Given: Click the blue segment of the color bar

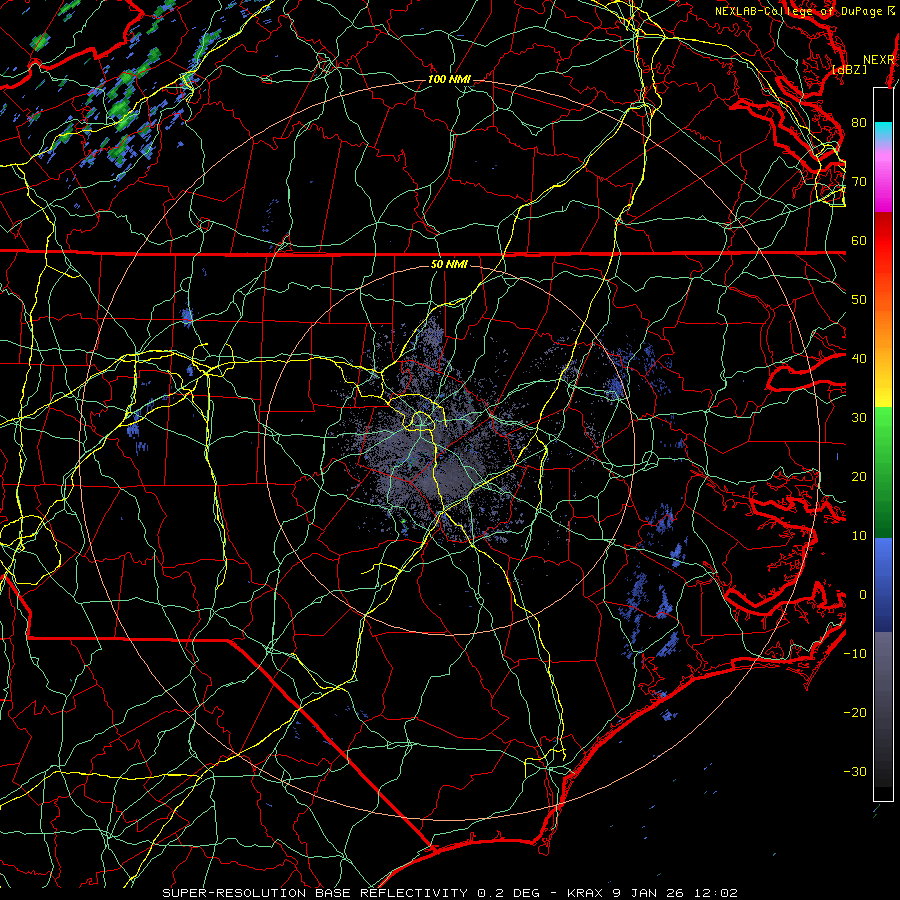Looking at the screenshot, I should click(883, 585).
